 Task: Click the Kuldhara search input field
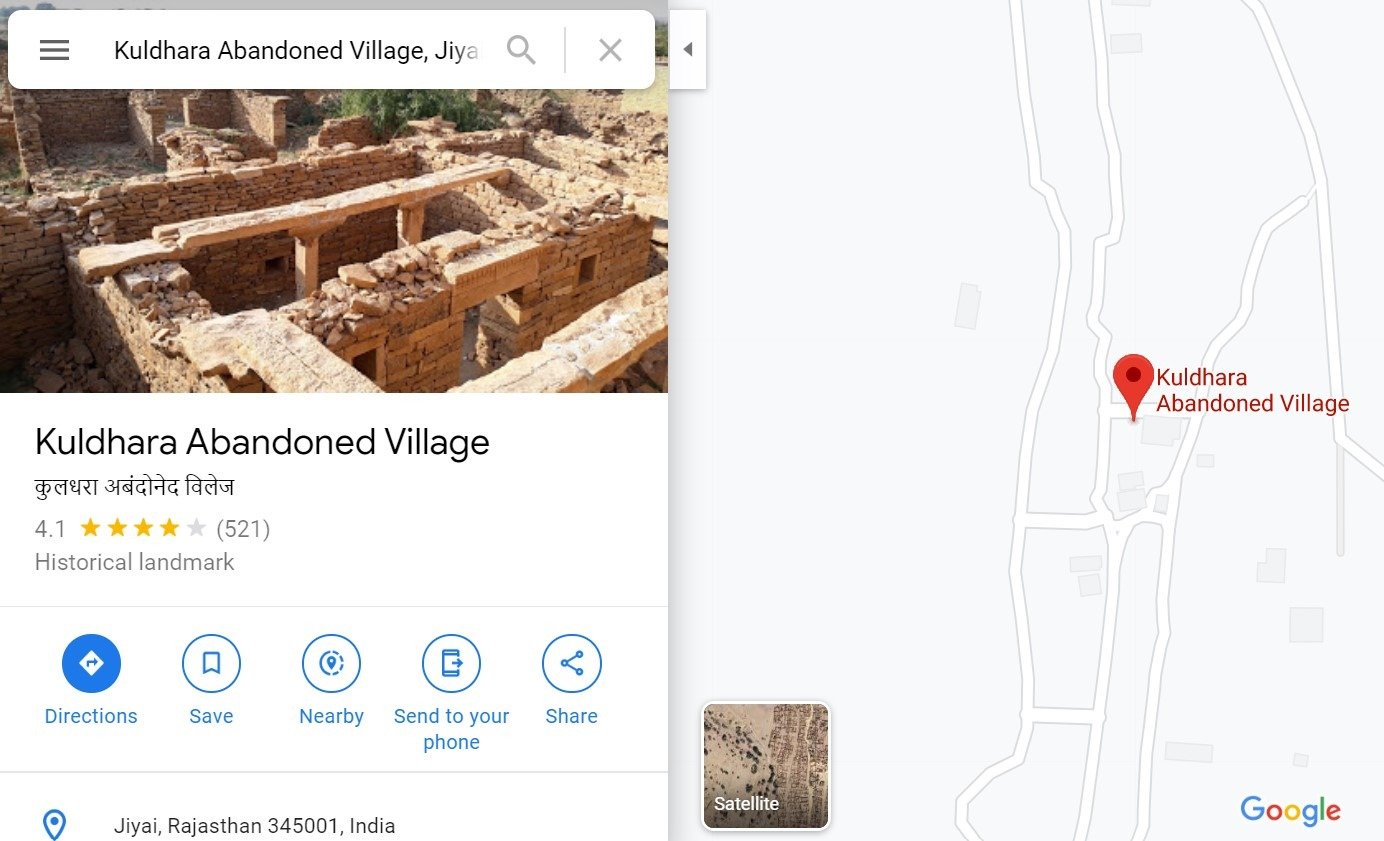pyautogui.click(x=296, y=50)
